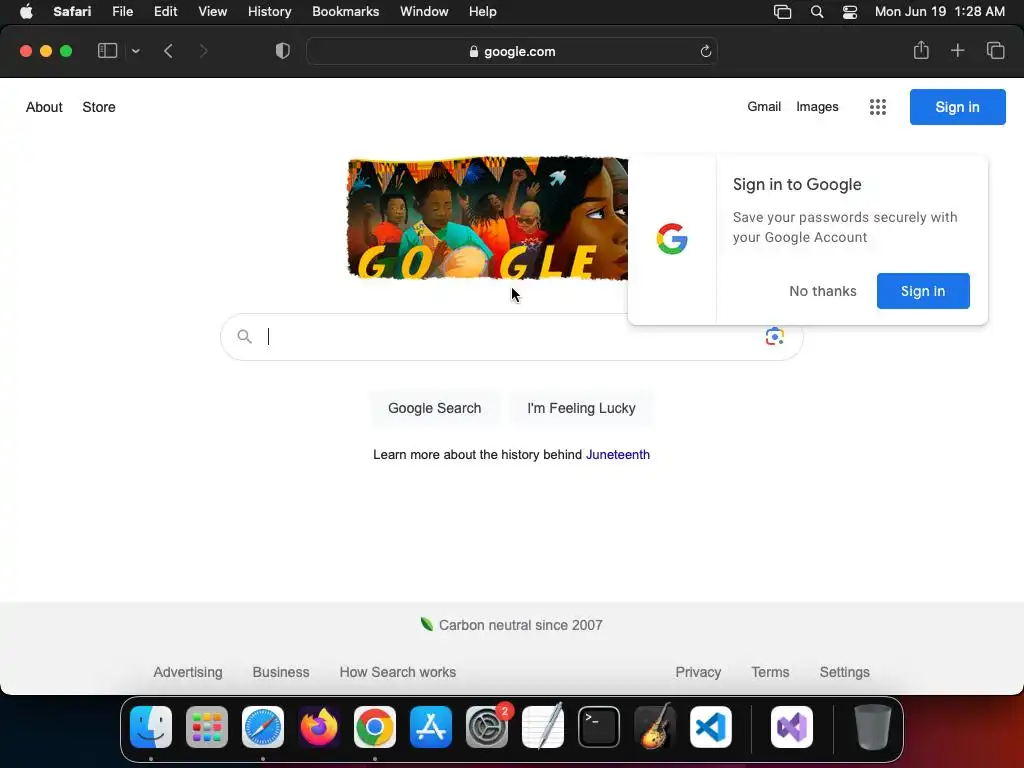This screenshot has width=1024, height=768.
Task: Search by image with the camera icon
Action: click(775, 336)
